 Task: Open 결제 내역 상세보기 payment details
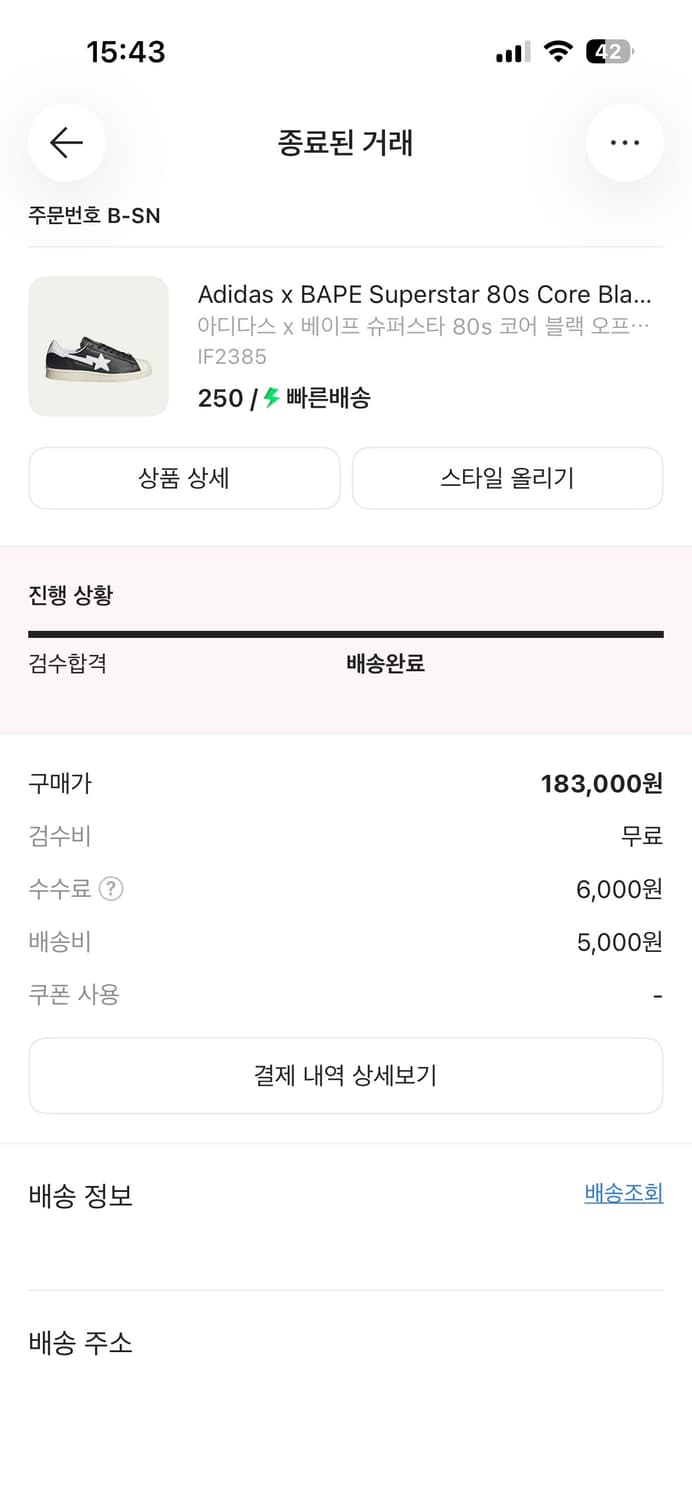[346, 1075]
